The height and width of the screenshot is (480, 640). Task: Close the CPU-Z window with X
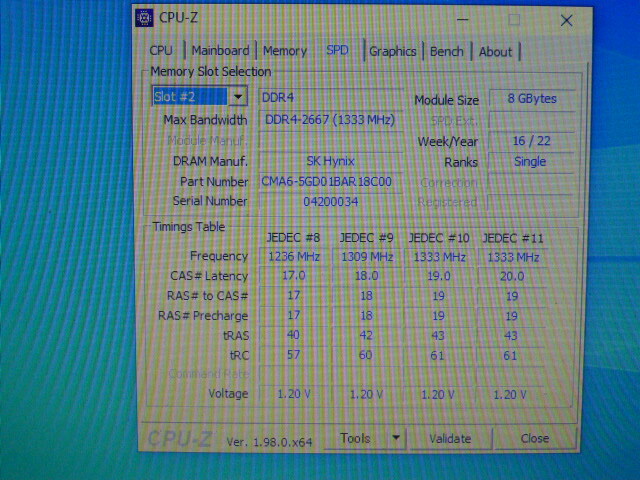567,20
